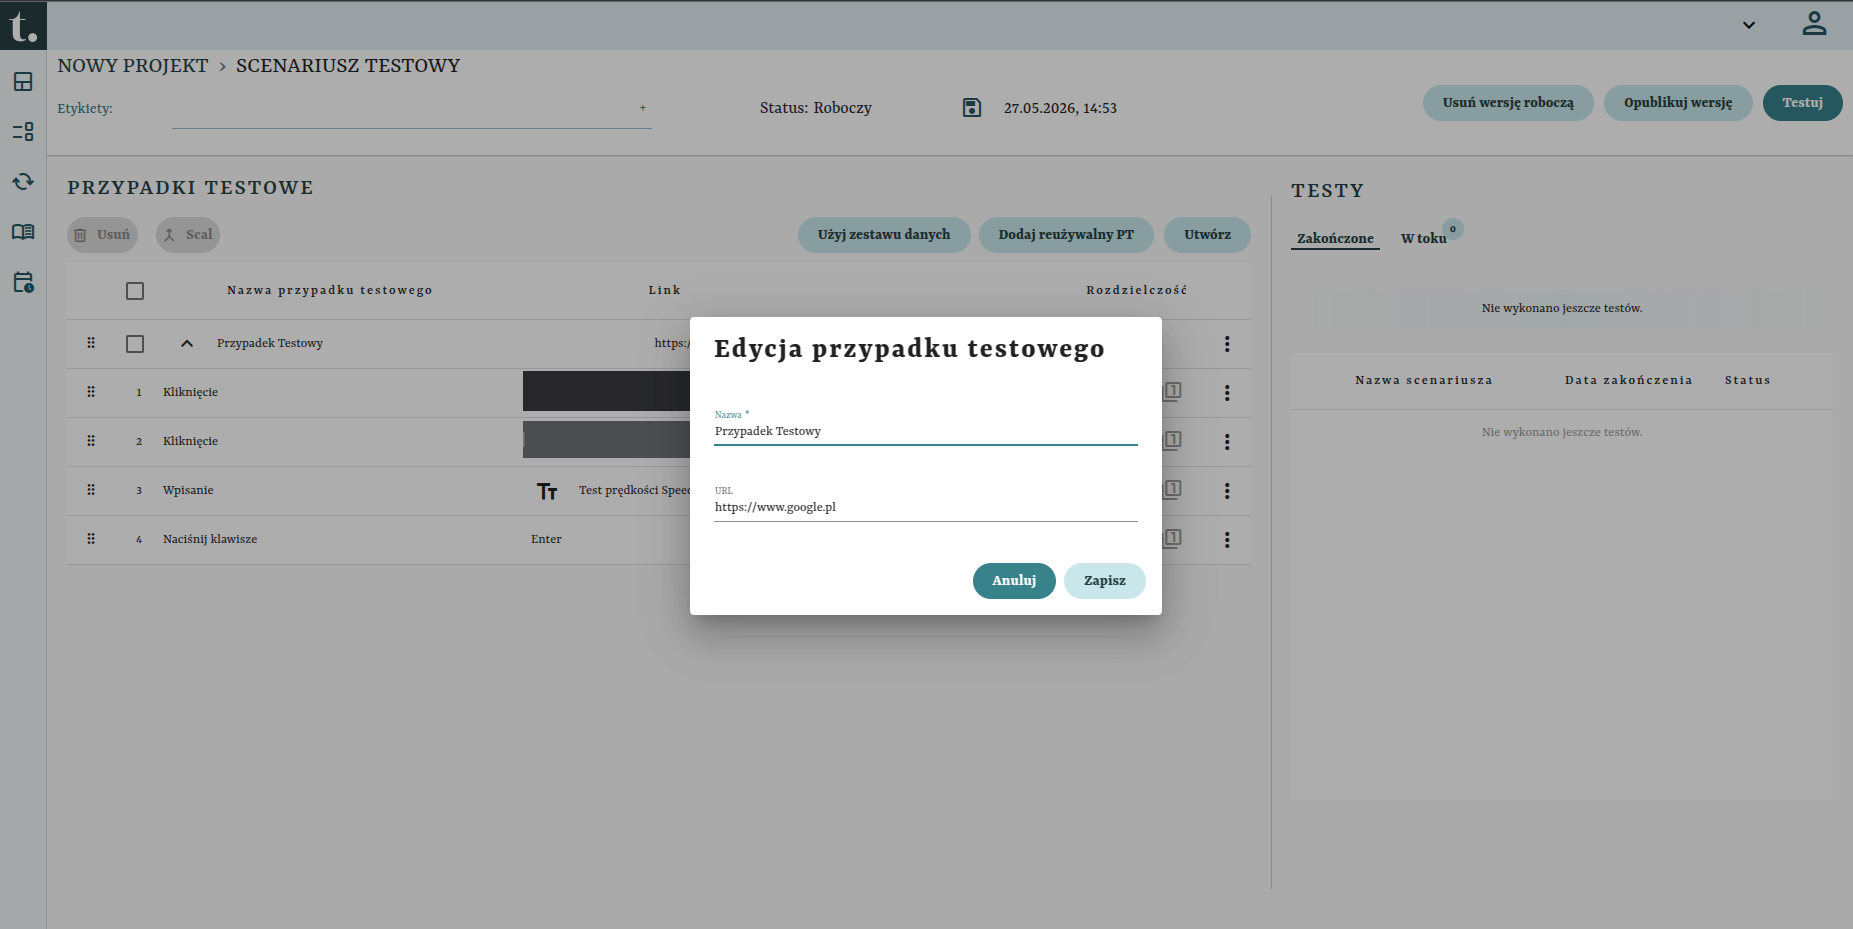1853x929 pixels.
Task: Open the top bar dropdown arrow
Action: (x=1749, y=25)
